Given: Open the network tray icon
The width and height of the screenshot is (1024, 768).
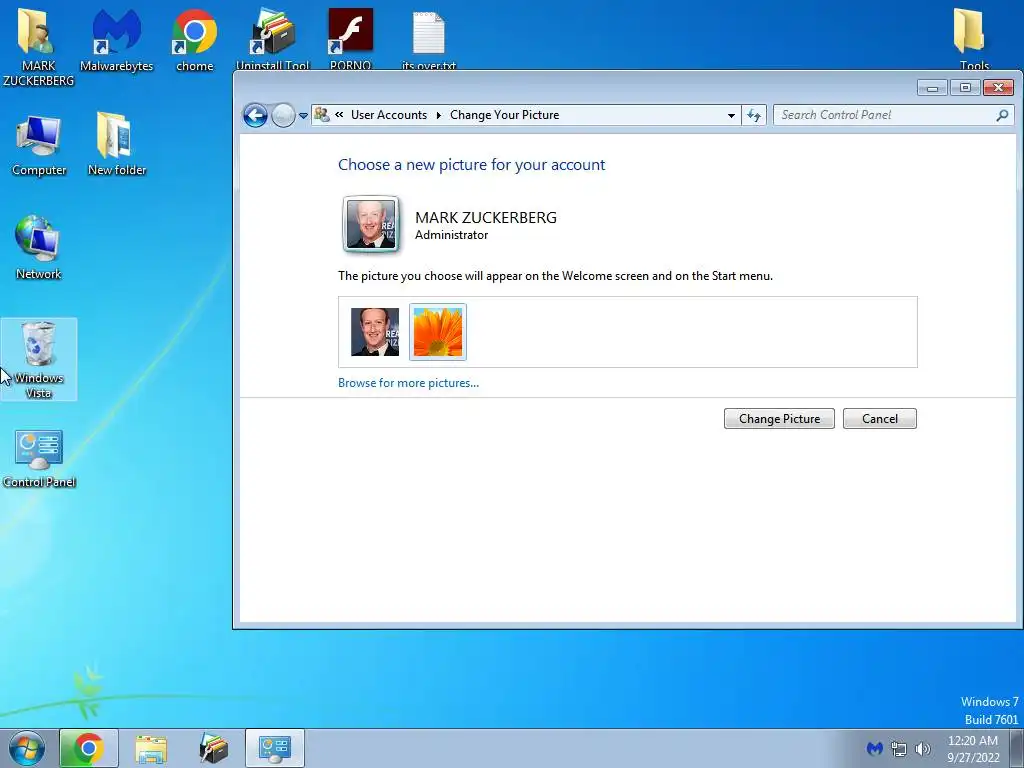Looking at the screenshot, I should (899, 749).
